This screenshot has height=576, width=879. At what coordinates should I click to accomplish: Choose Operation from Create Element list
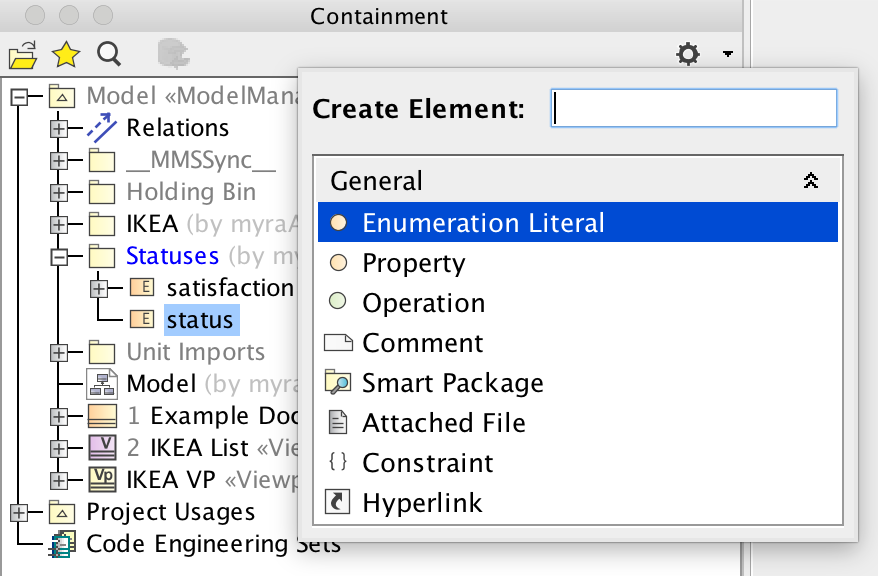[578, 302]
